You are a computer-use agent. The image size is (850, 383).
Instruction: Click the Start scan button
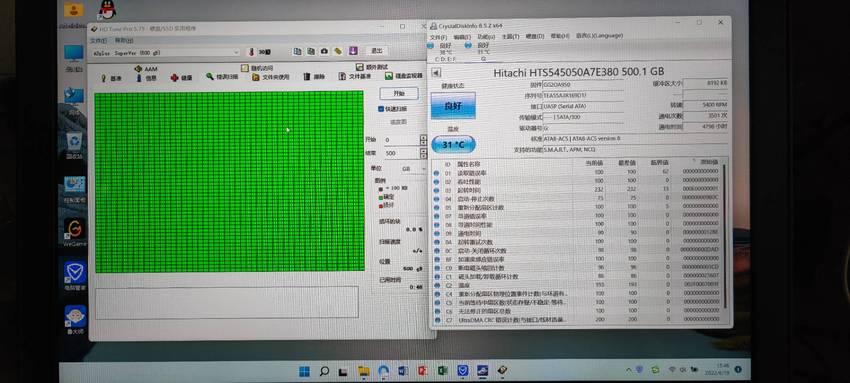click(399, 93)
